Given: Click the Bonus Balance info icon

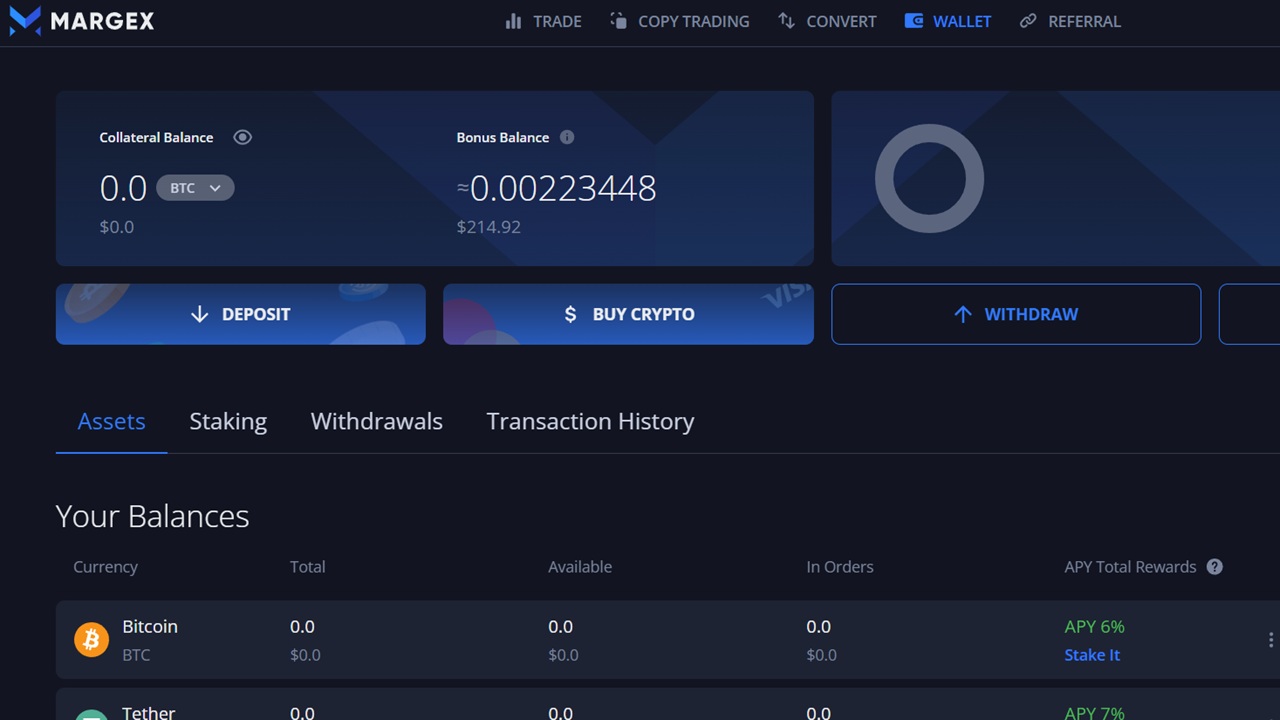Looking at the screenshot, I should 567,137.
